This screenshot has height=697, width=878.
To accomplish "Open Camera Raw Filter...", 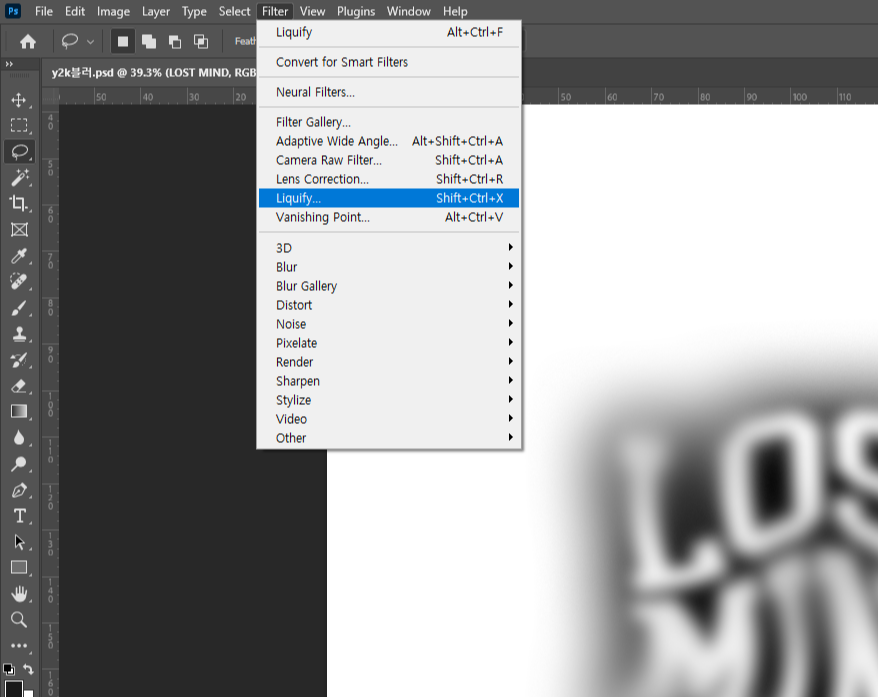I will click(389, 160).
